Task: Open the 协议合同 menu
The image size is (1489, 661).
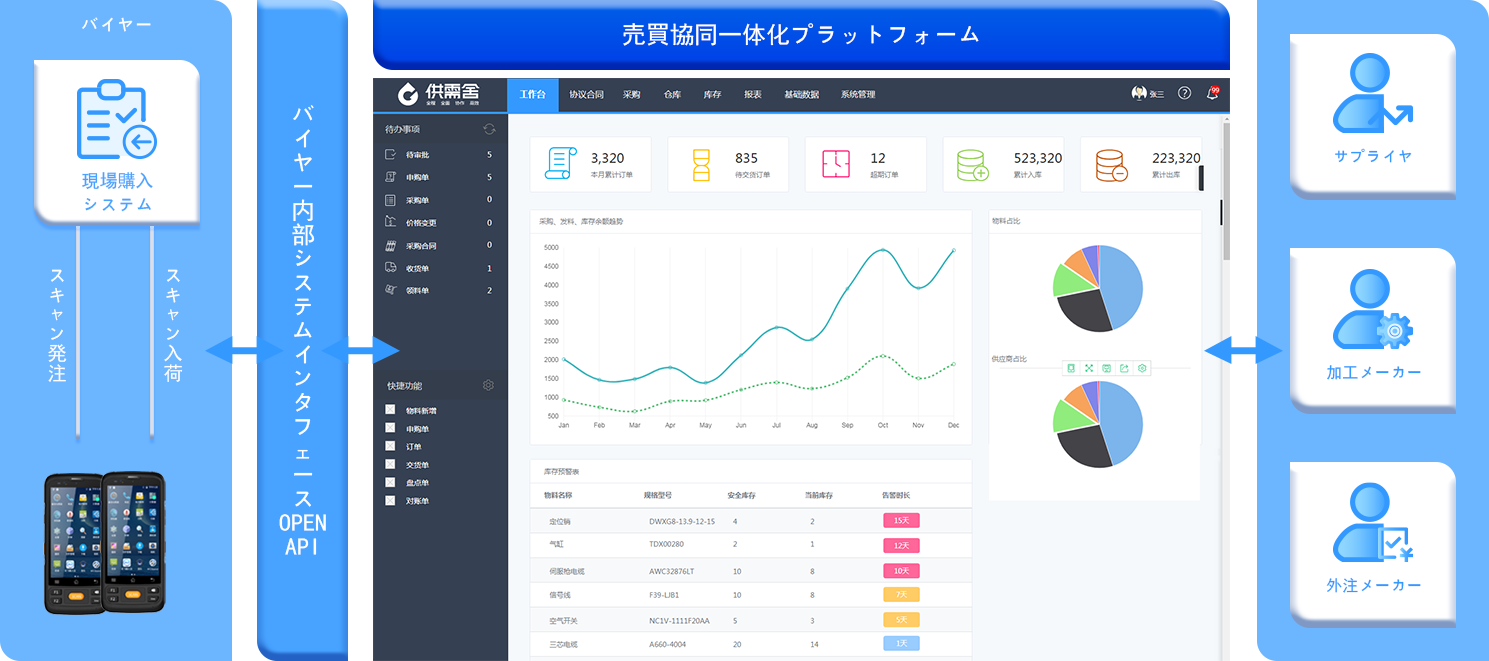Action: click(x=586, y=94)
